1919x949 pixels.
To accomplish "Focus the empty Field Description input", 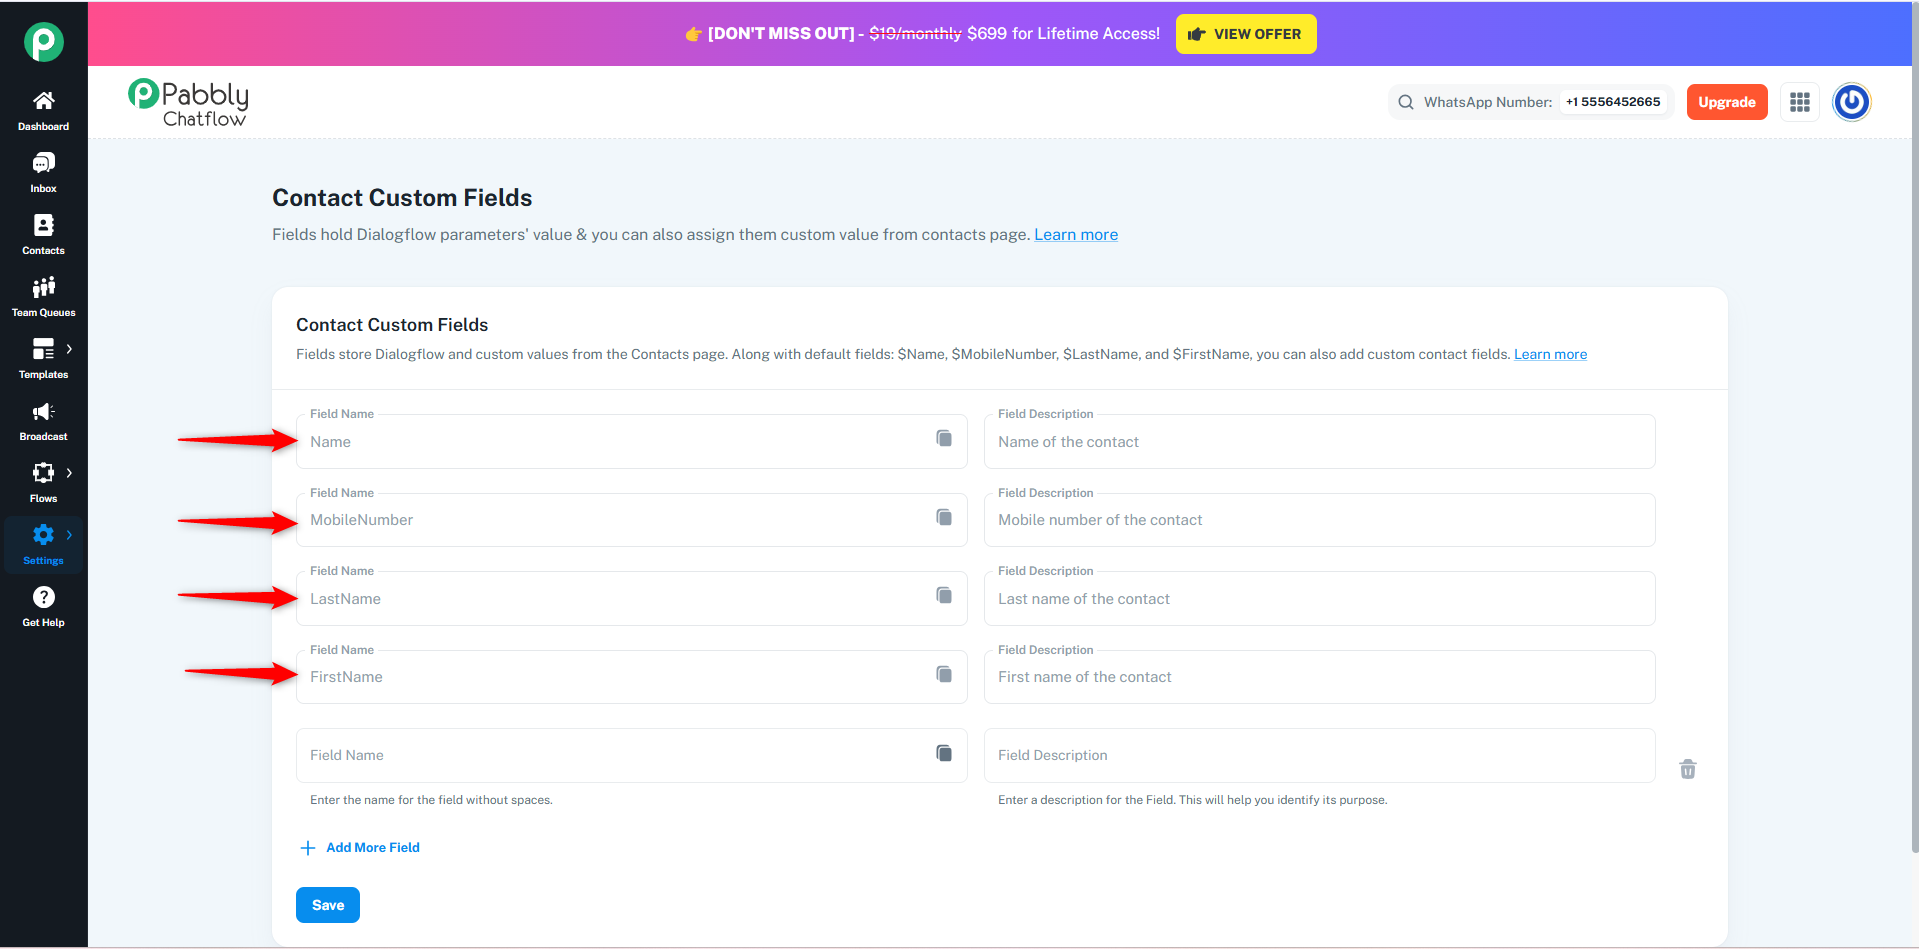I will point(1318,756).
